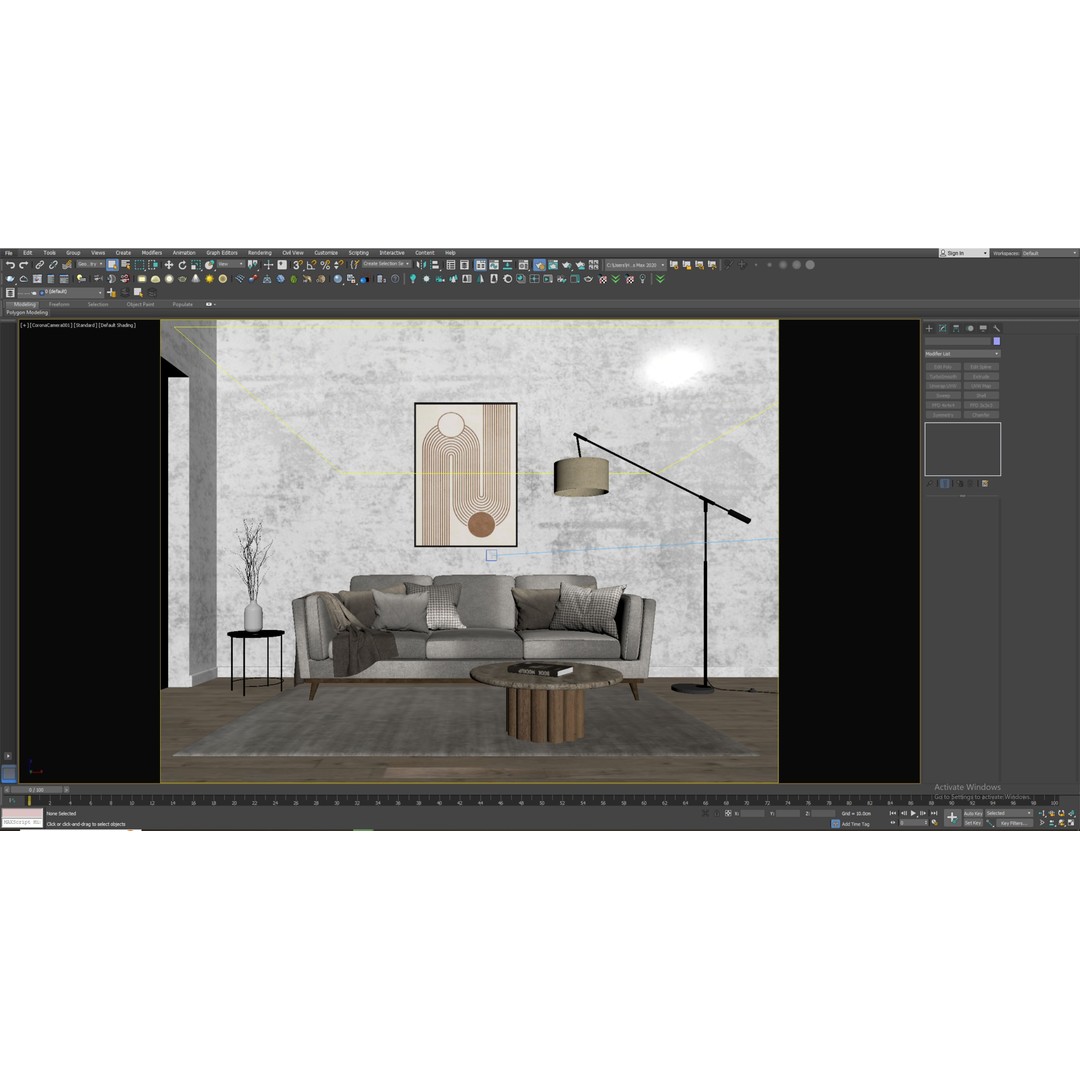Open the Graph Editors menu
The image size is (1080, 1080).
pyautogui.click(x=222, y=253)
